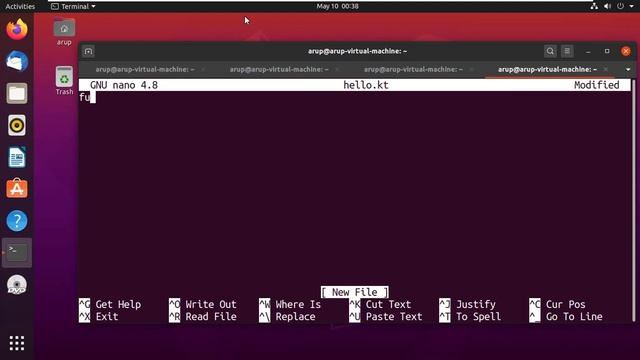Click the [ New File ] status message

tap(355, 292)
